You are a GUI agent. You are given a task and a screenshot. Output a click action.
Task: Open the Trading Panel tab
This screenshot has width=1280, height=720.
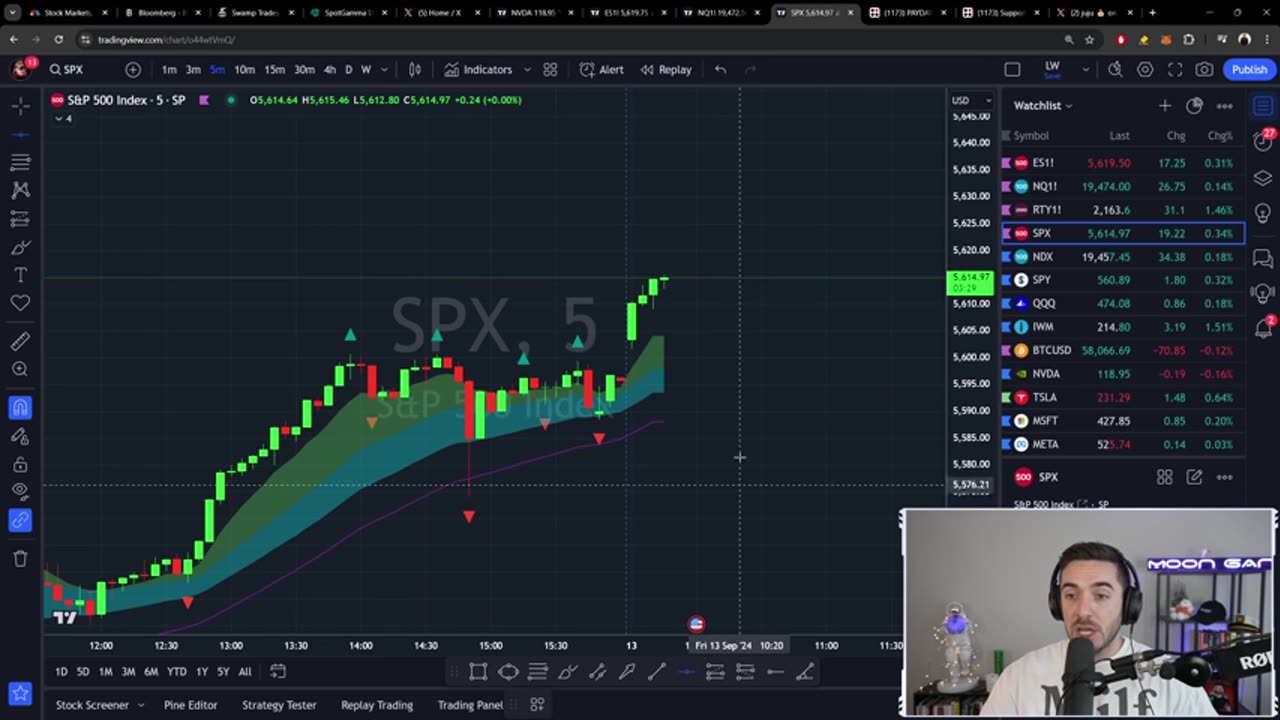(470, 705)
